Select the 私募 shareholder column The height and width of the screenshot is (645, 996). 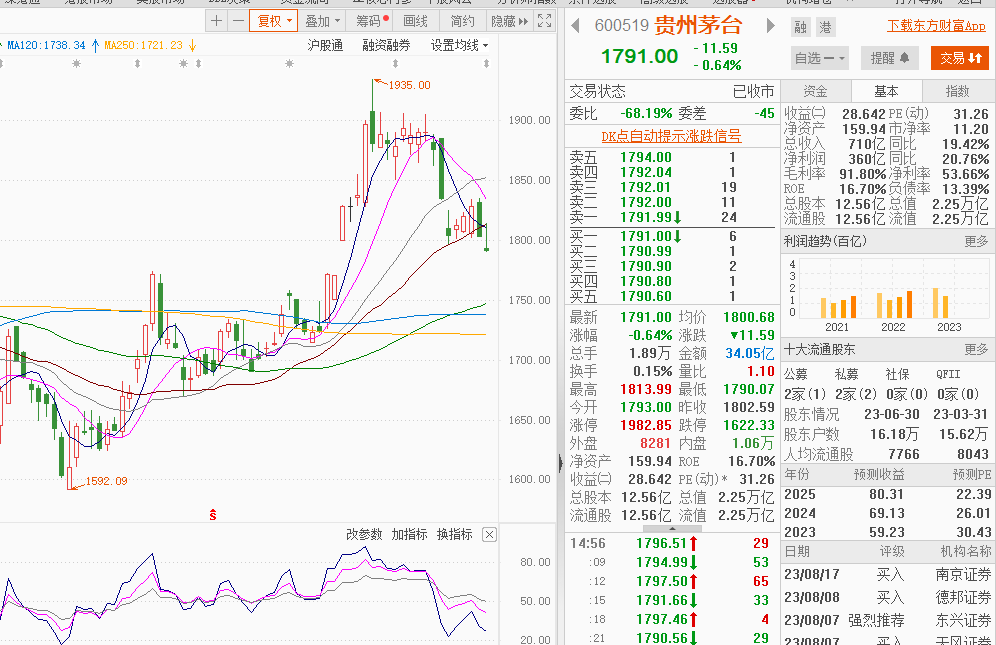coord(847,374)
